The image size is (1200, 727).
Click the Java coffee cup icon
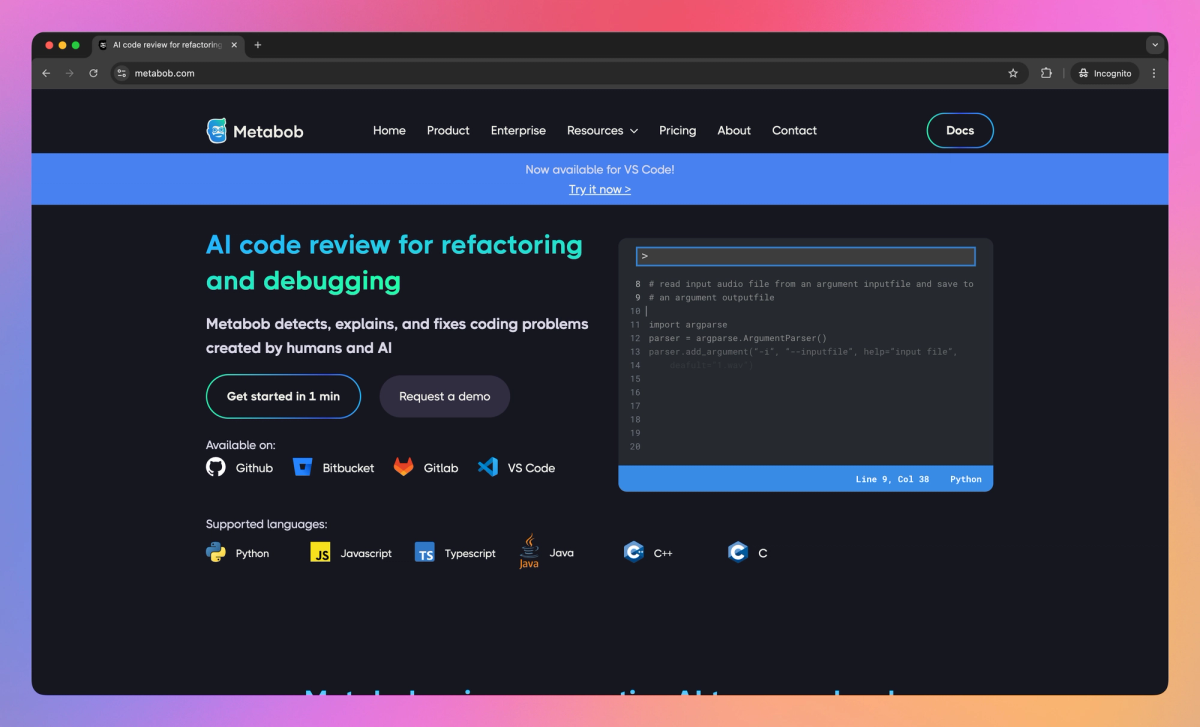click(529, 551)
